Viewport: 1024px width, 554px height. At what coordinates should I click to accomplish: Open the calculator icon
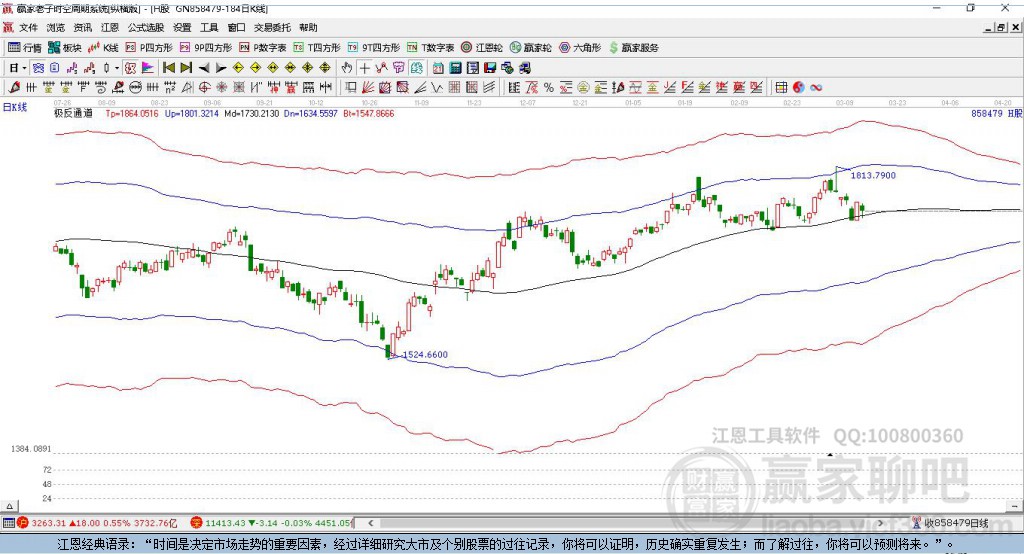(x=455, y=68)
